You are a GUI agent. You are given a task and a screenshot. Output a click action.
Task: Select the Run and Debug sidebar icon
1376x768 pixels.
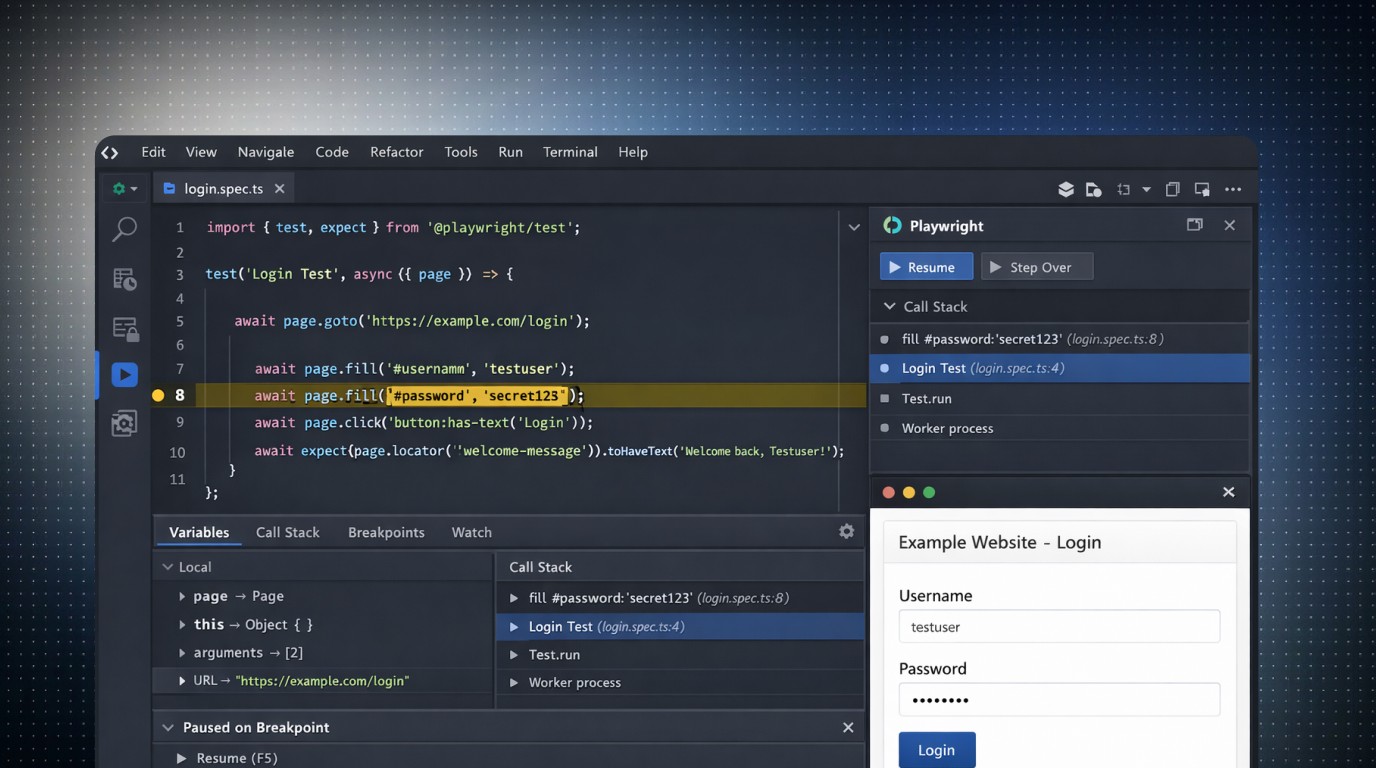pos(124,375)
